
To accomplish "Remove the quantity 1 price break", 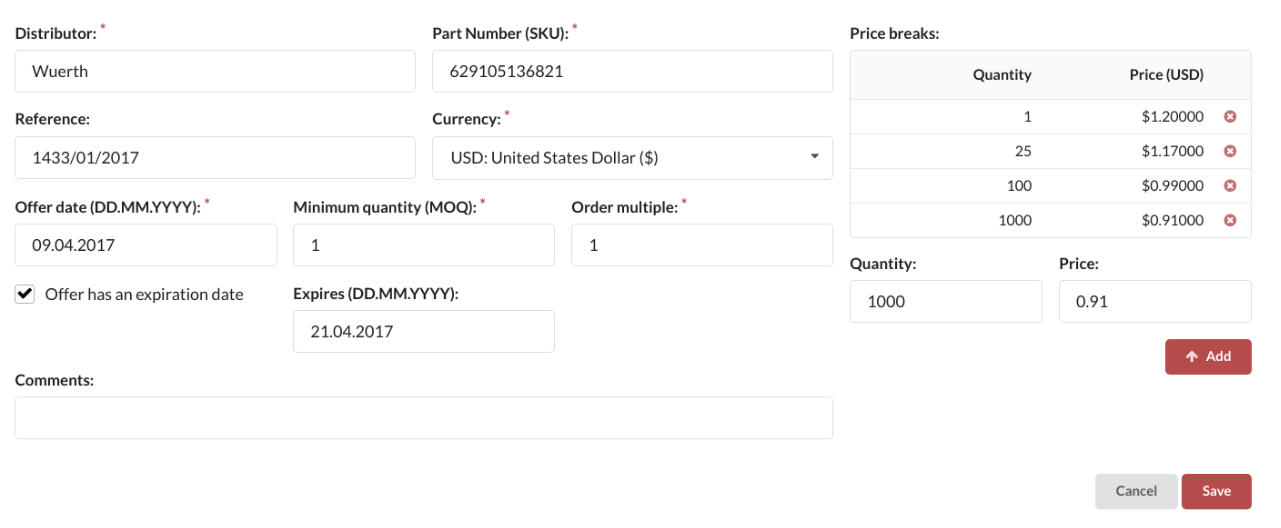I will point(1231,117).
